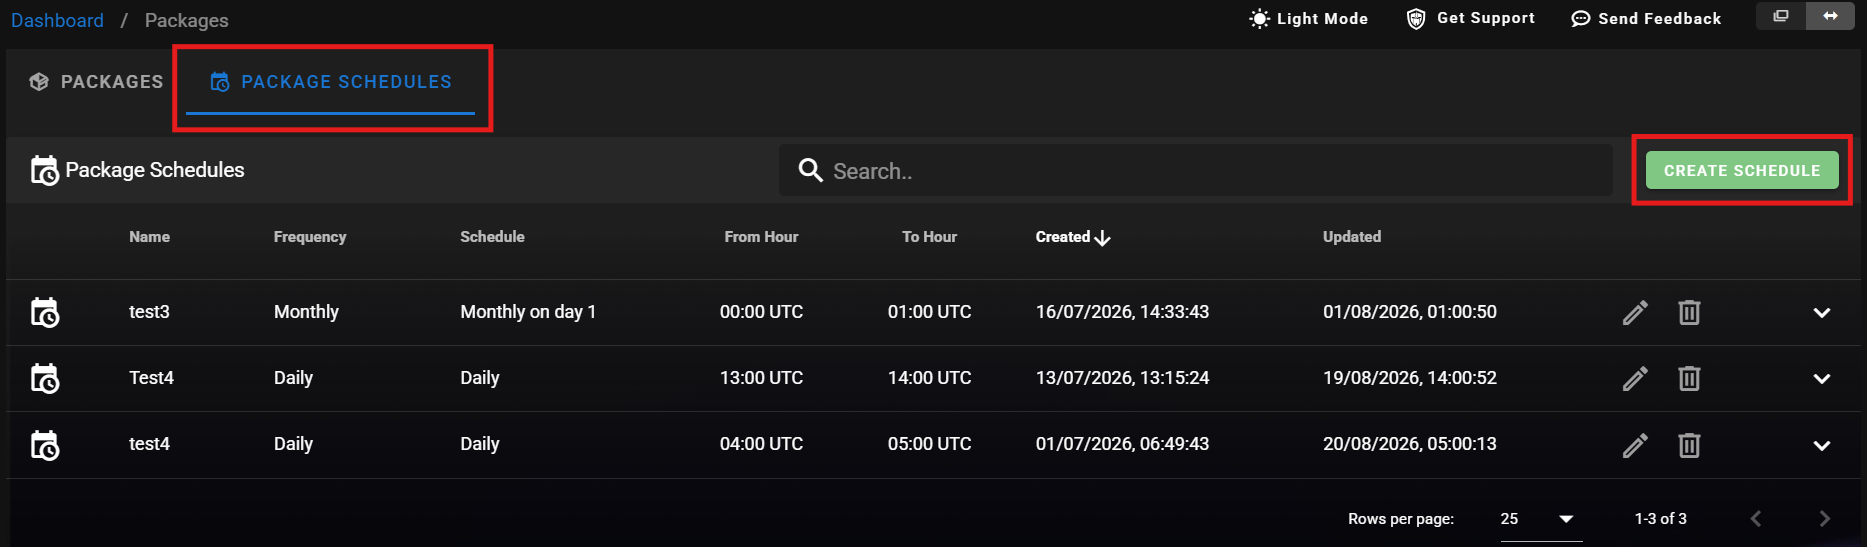Delete the test3 schedule
Viewport: 1867px width, 547px height.
coord(1689,313)
